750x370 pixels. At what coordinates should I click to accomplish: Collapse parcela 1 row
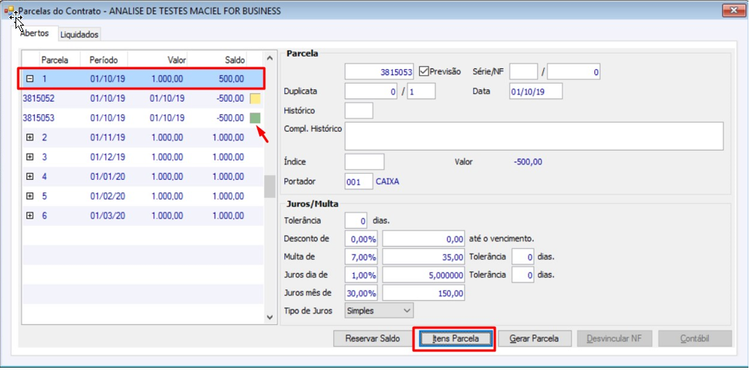point(30,79)
